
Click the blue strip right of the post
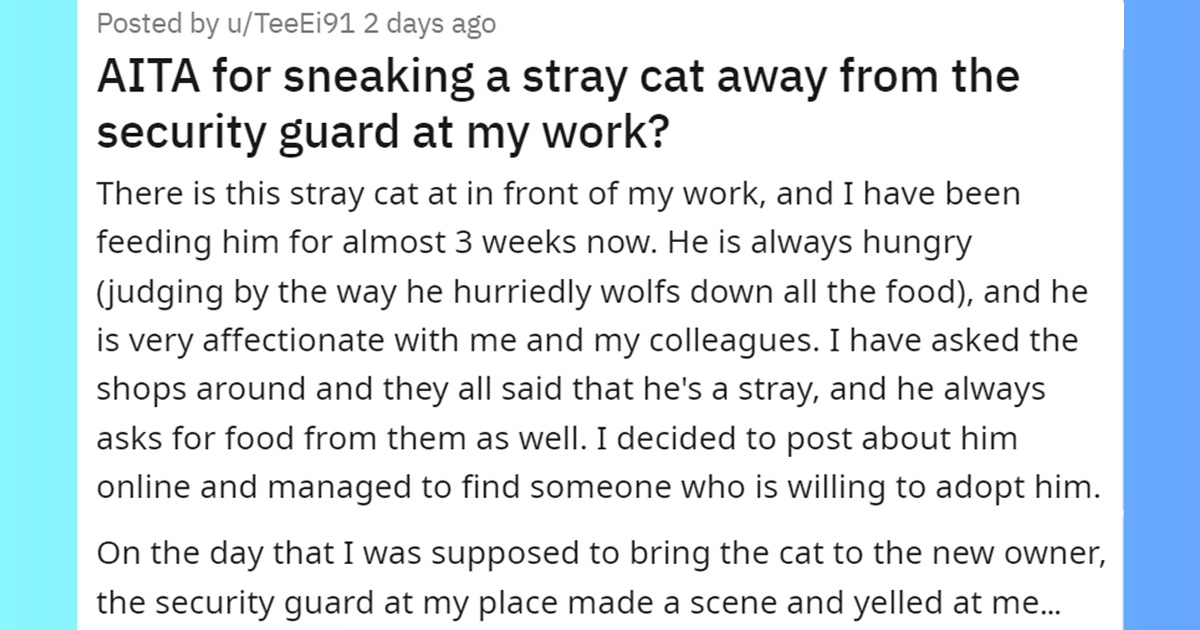click(1161, 315)
